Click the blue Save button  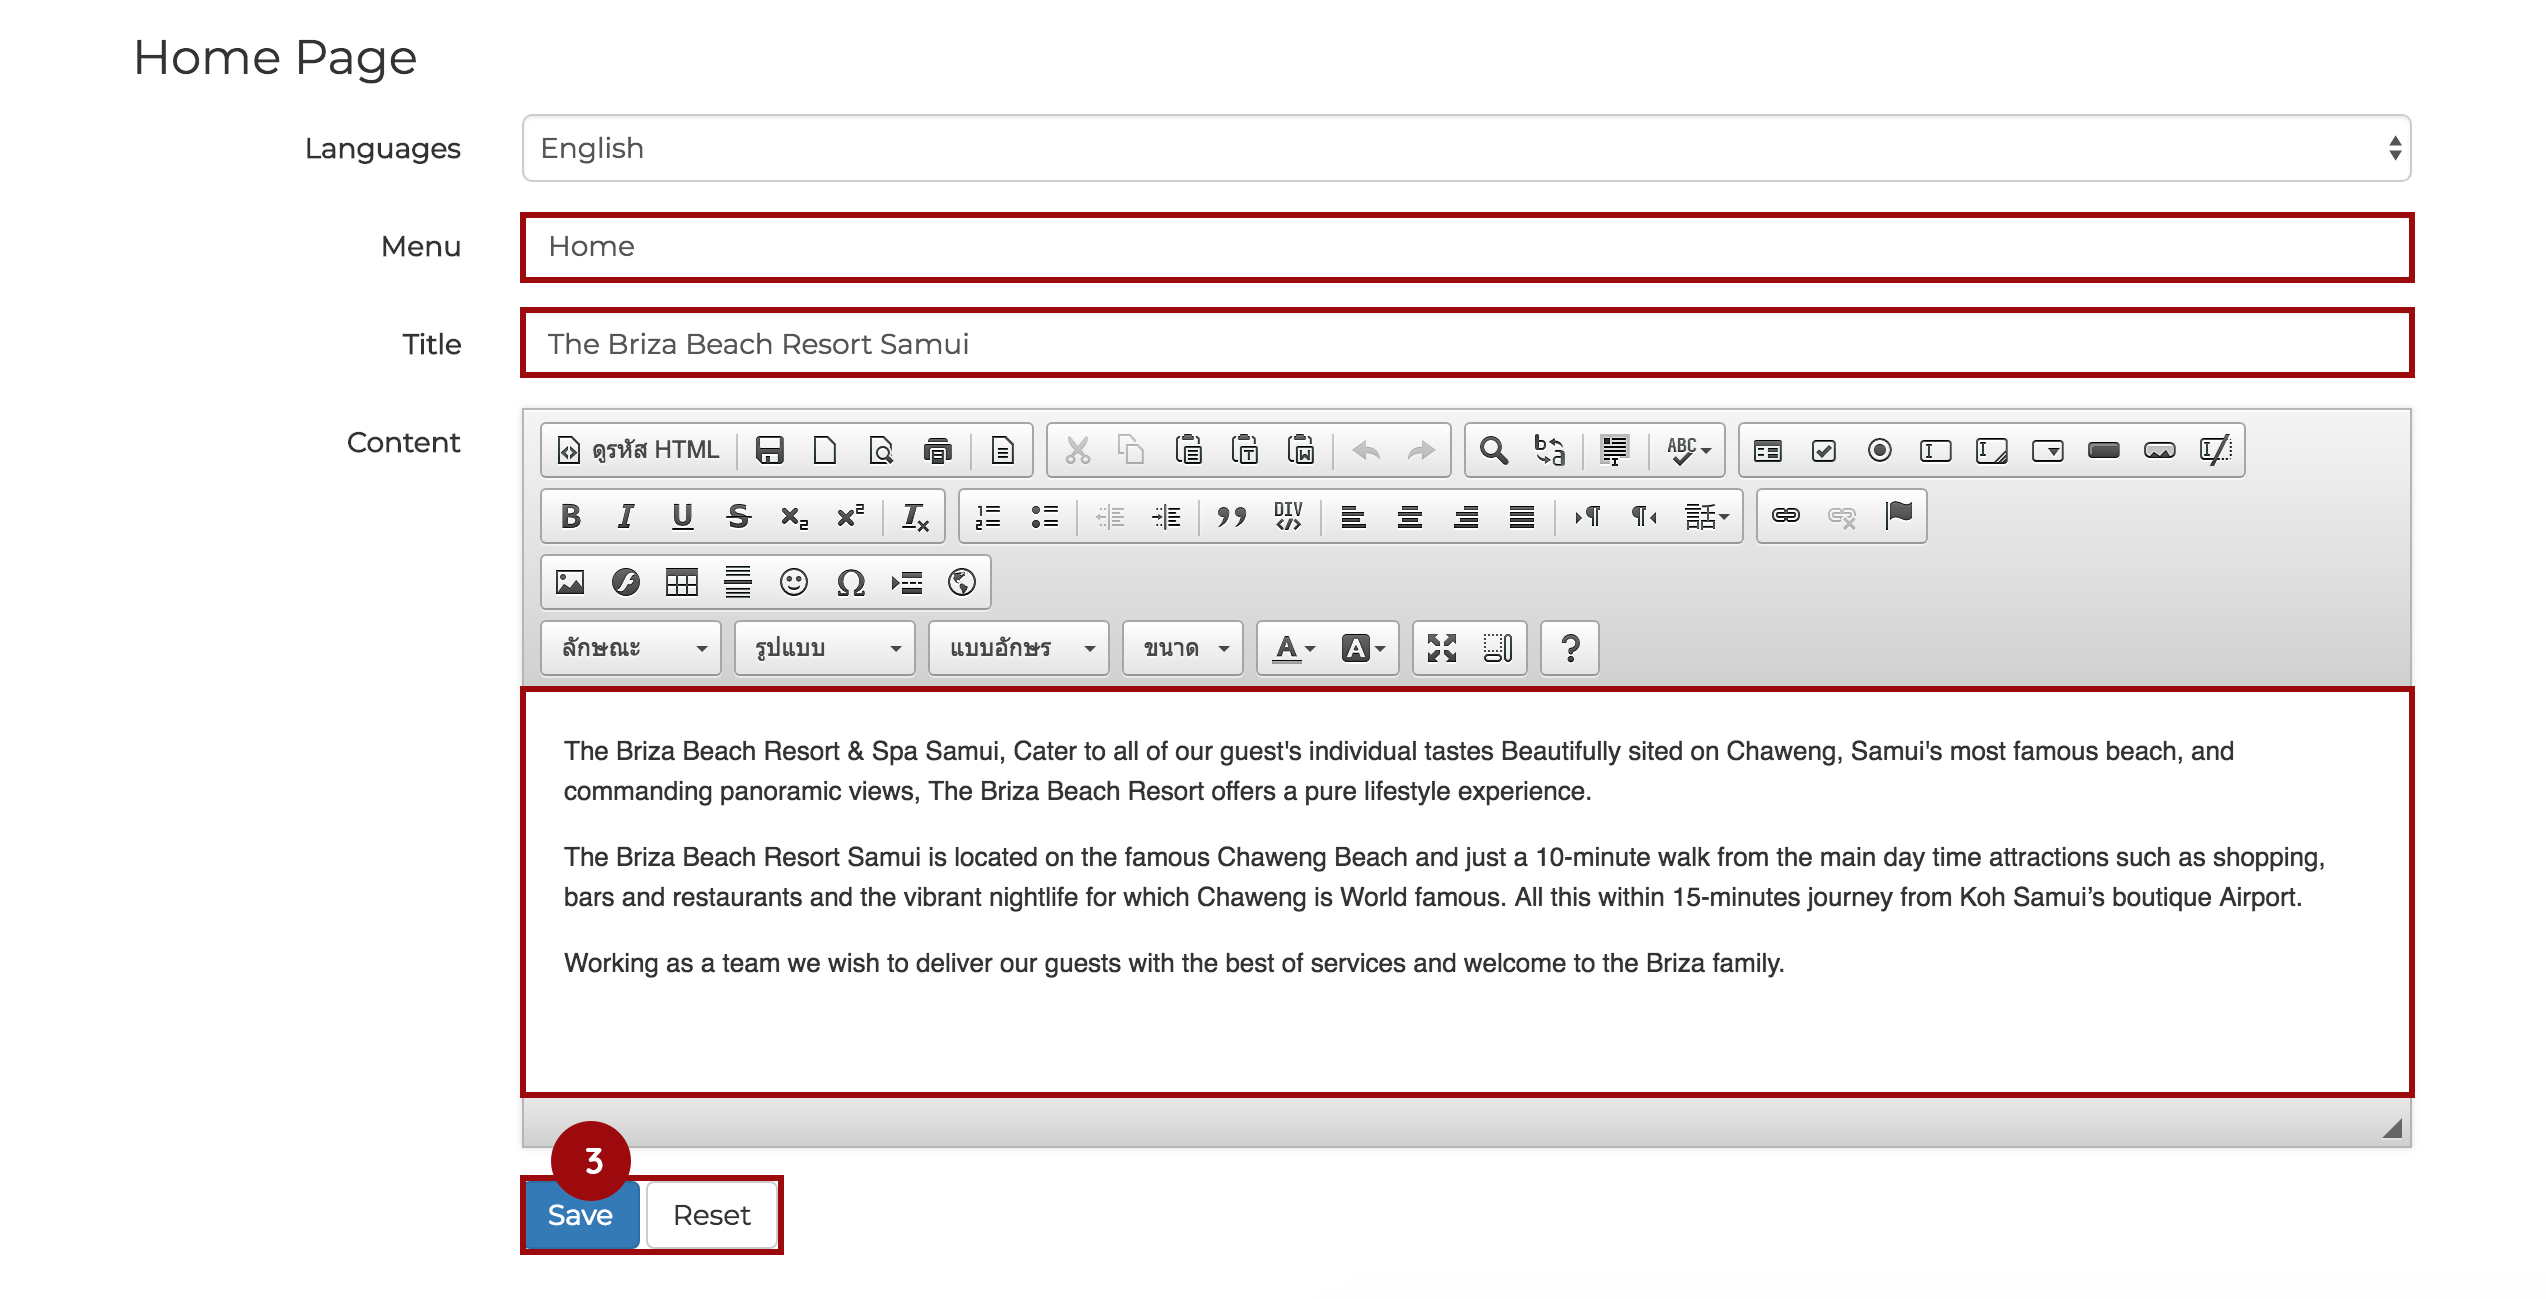click(581, 1215)
